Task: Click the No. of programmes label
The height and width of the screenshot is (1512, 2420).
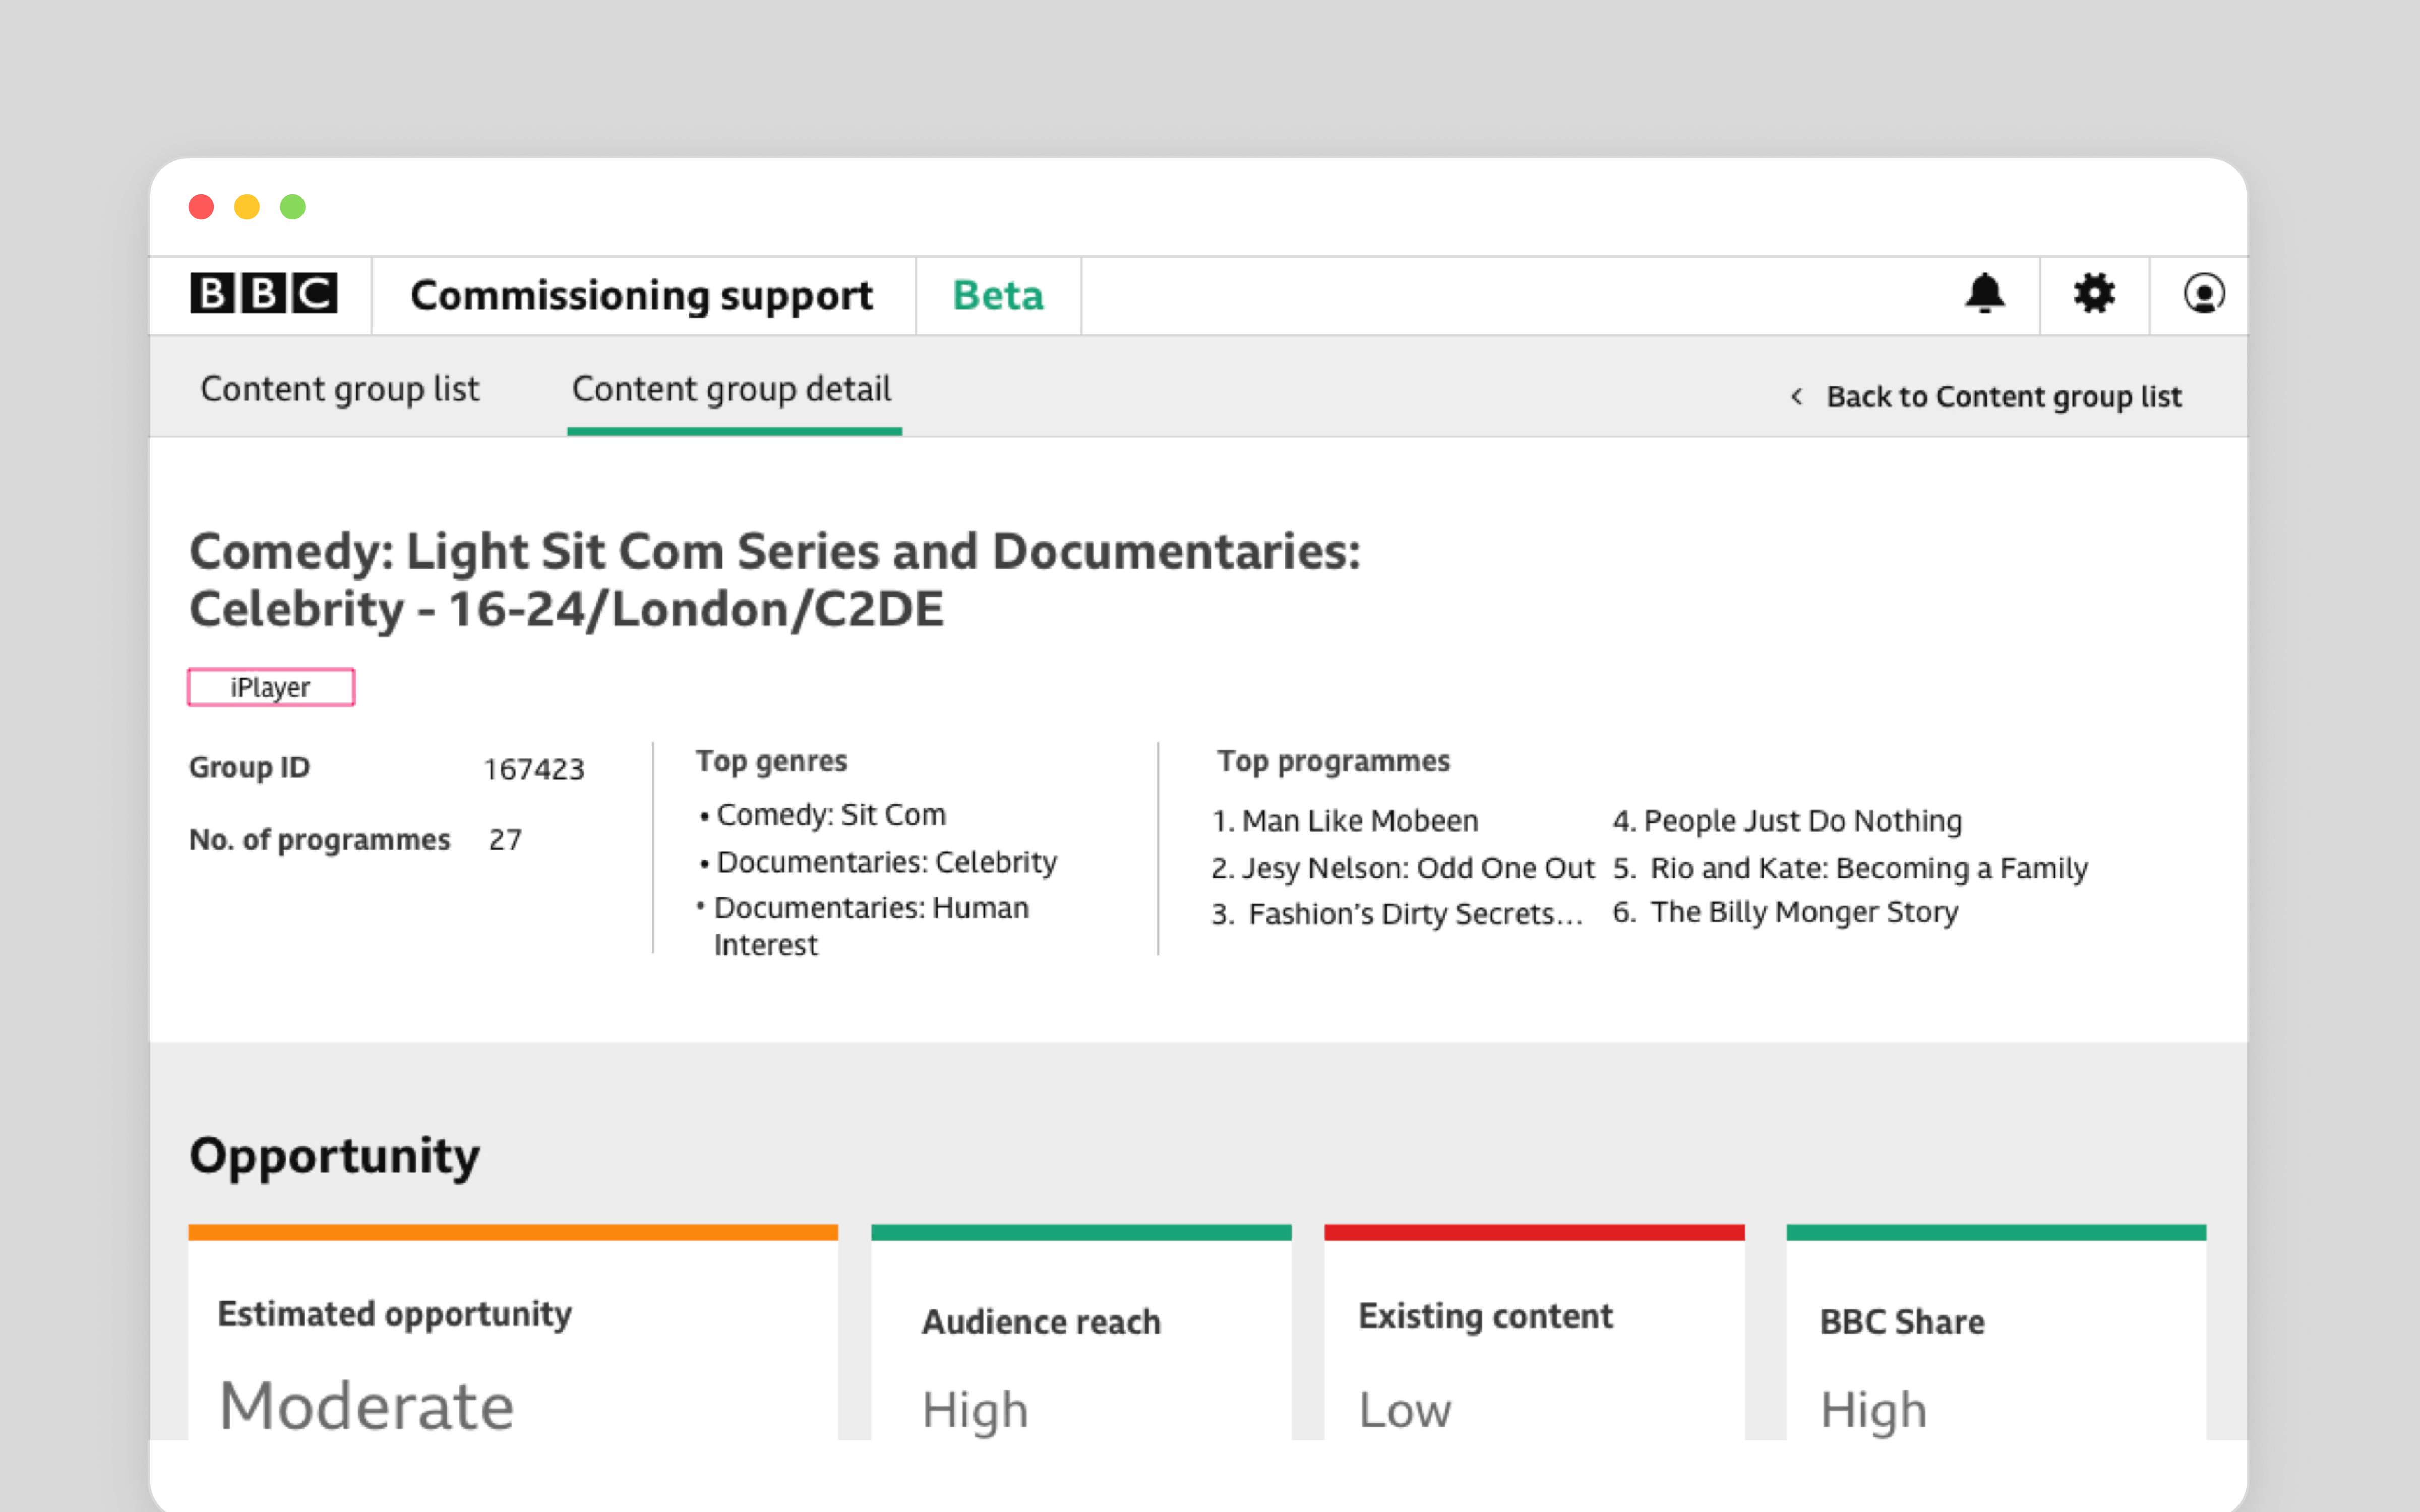Action: click(320, 840)
